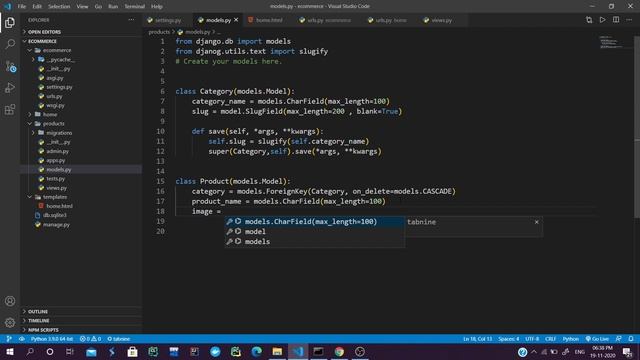Click the tabnine status bar item

point(118,339)
